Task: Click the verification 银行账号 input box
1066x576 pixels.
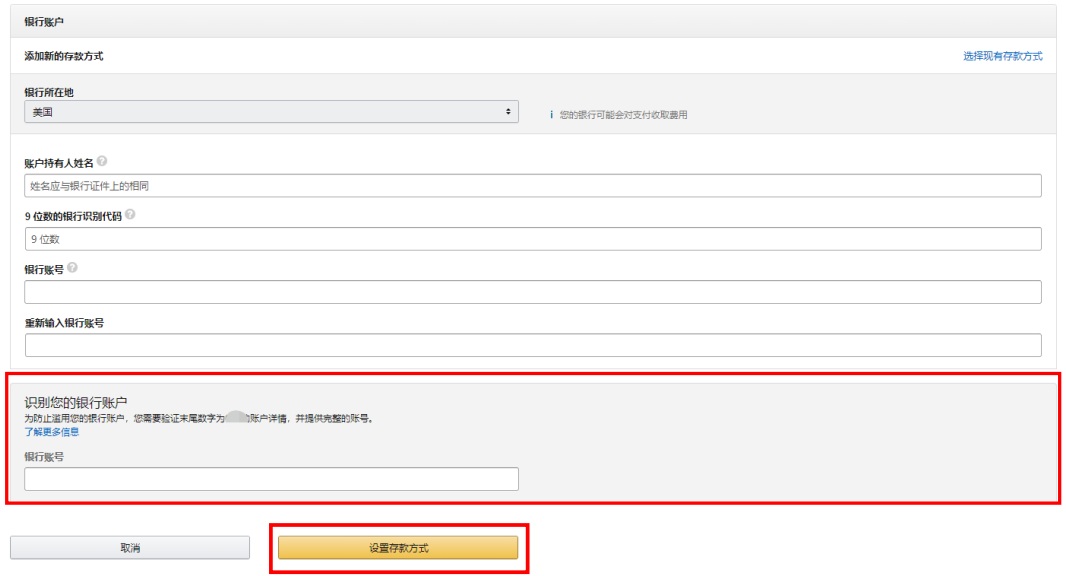Action: pos(270,478)
